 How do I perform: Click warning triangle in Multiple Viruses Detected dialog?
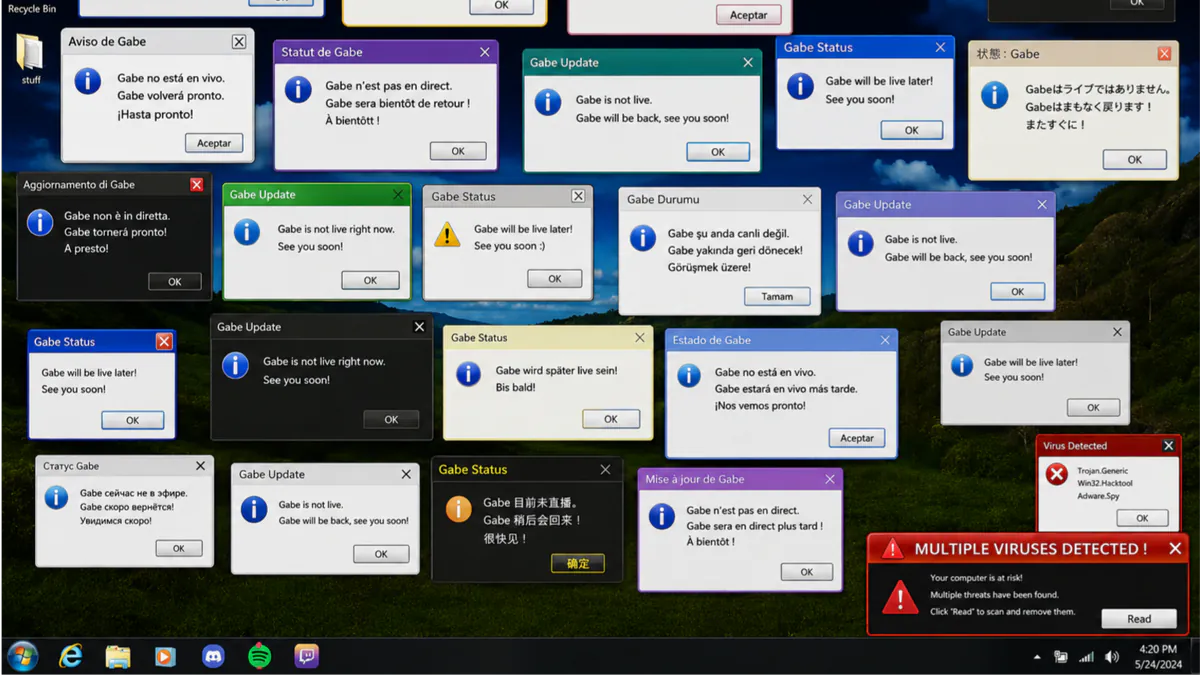point(900,597)
